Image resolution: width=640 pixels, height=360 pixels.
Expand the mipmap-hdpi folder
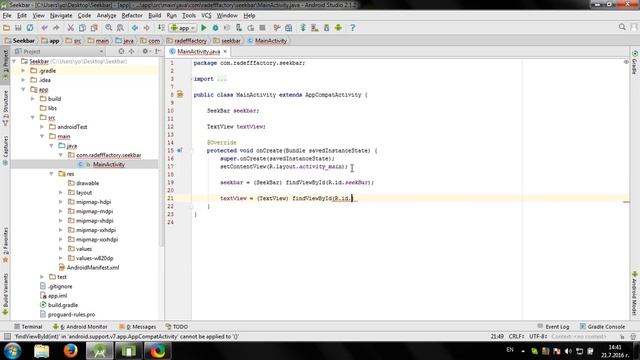pos(61,202)
